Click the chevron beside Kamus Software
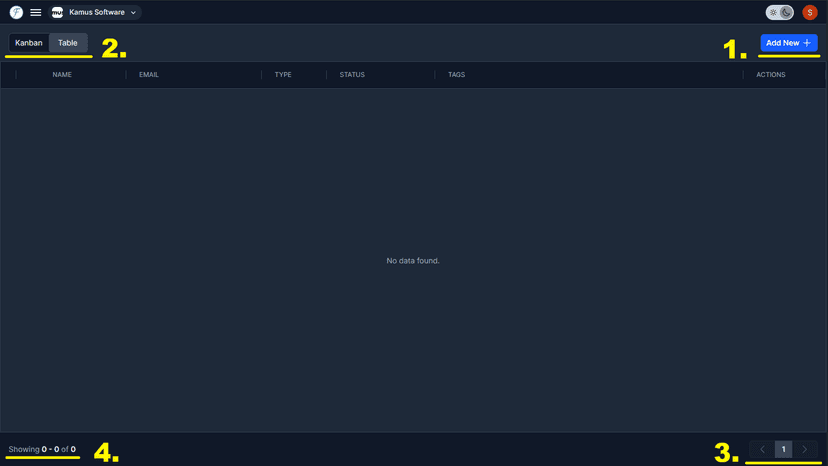The image size is (828, 466). coord(133,13)
